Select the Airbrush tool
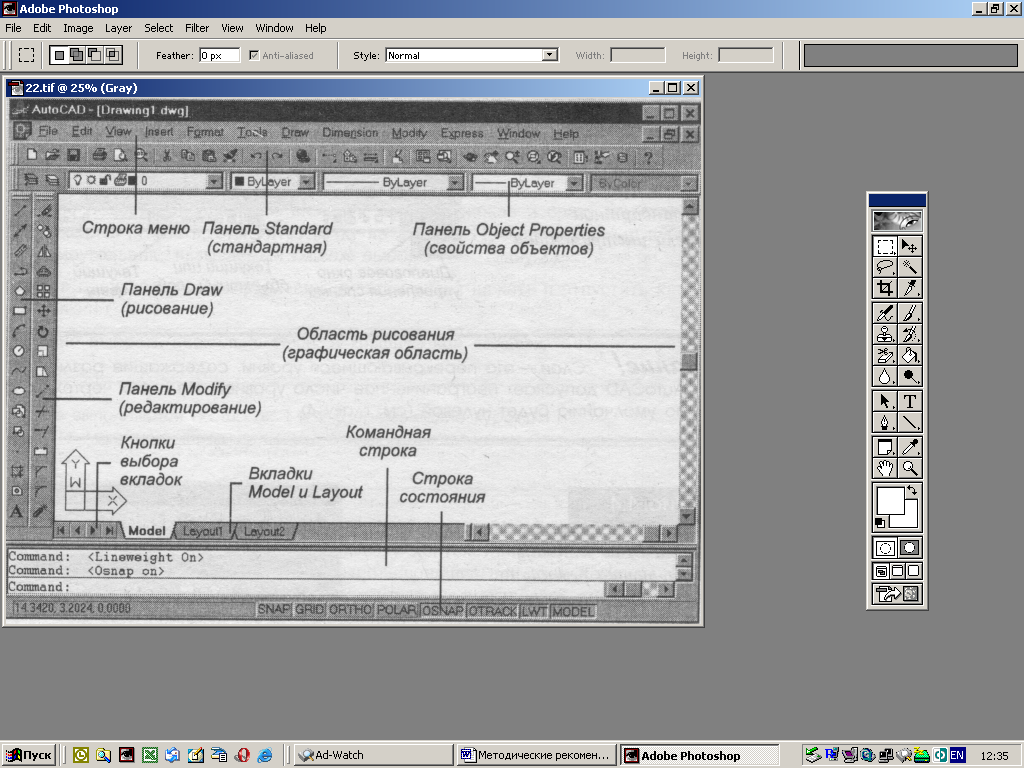 point(885,313)
